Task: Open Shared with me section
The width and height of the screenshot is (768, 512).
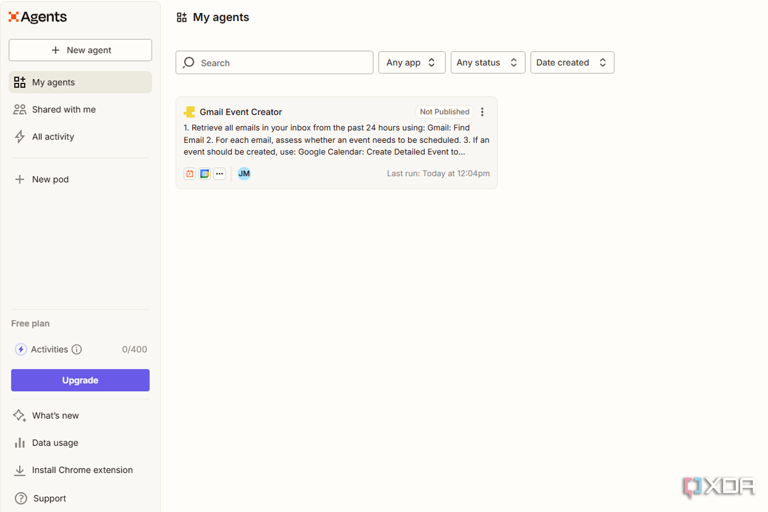Action: (x=63, y=109)
